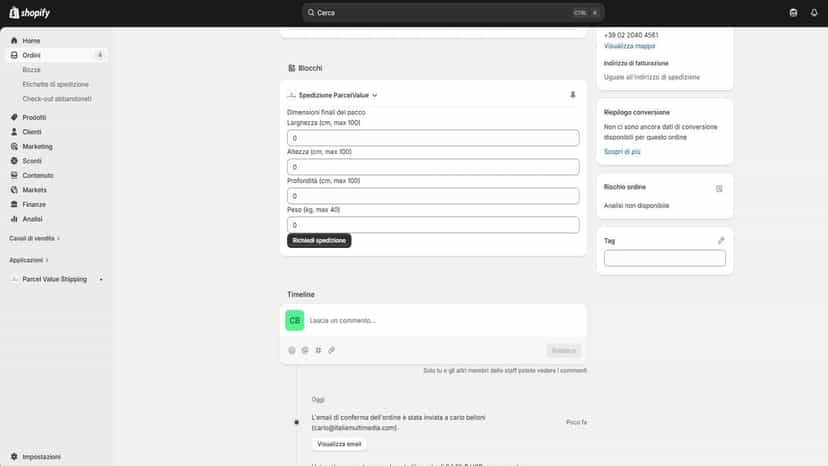Image resolution: width=828 pixels, height=466 pixels.
Task: Open Marketing section
Action: pos(37,146)
